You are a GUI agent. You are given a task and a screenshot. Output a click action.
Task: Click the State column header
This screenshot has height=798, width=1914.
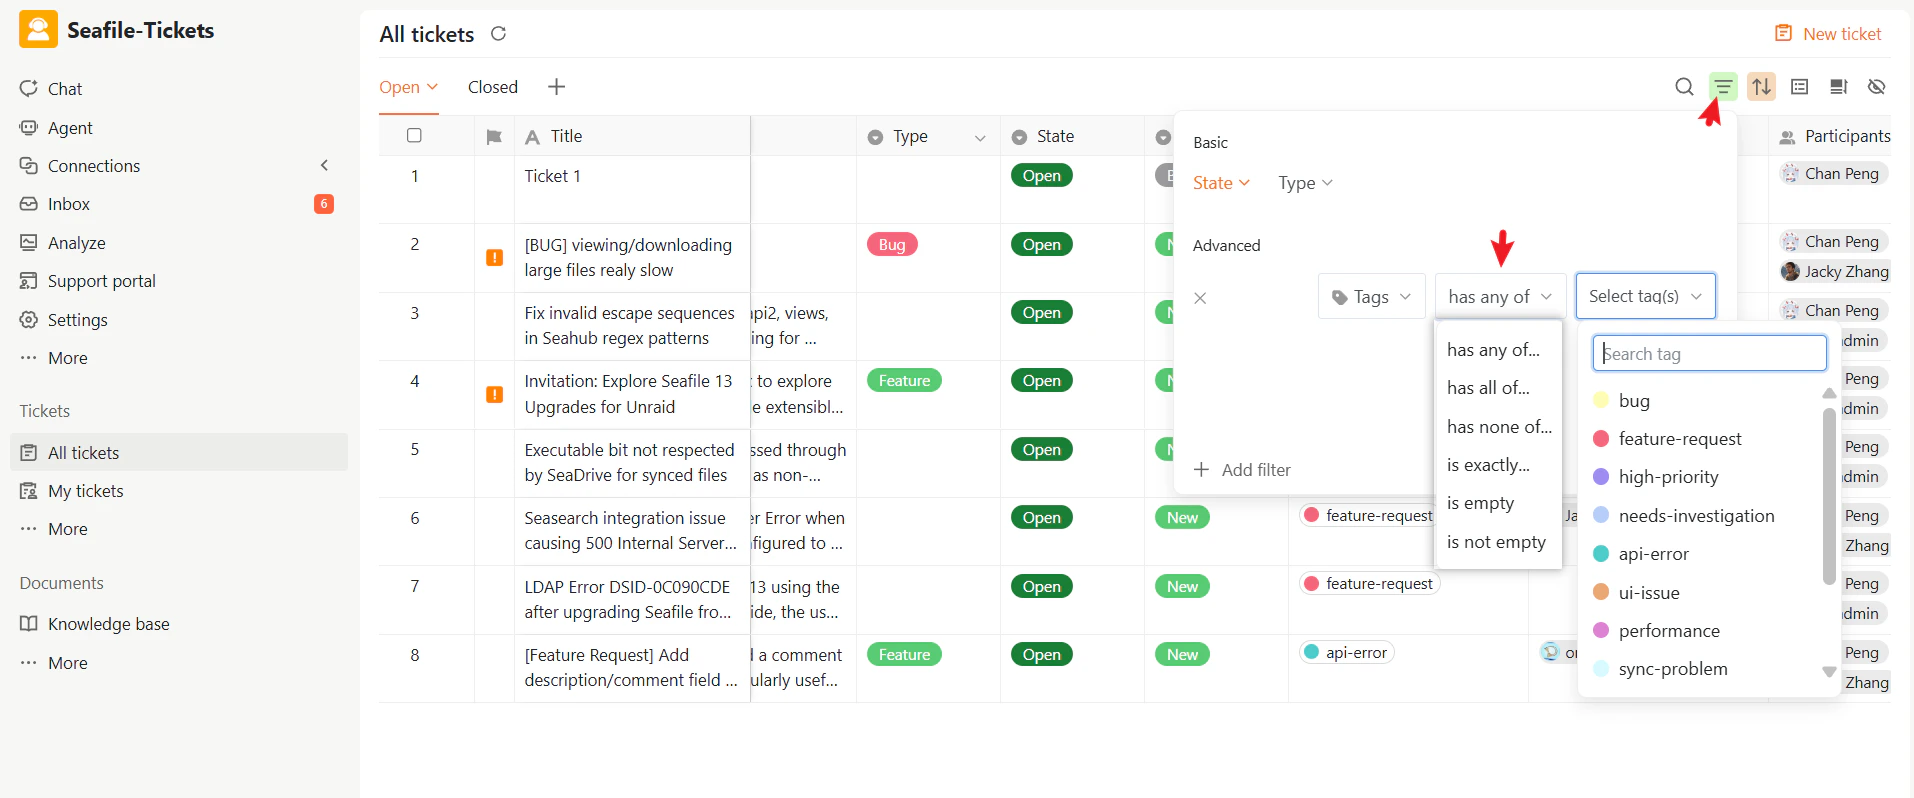click(1072, 136)
